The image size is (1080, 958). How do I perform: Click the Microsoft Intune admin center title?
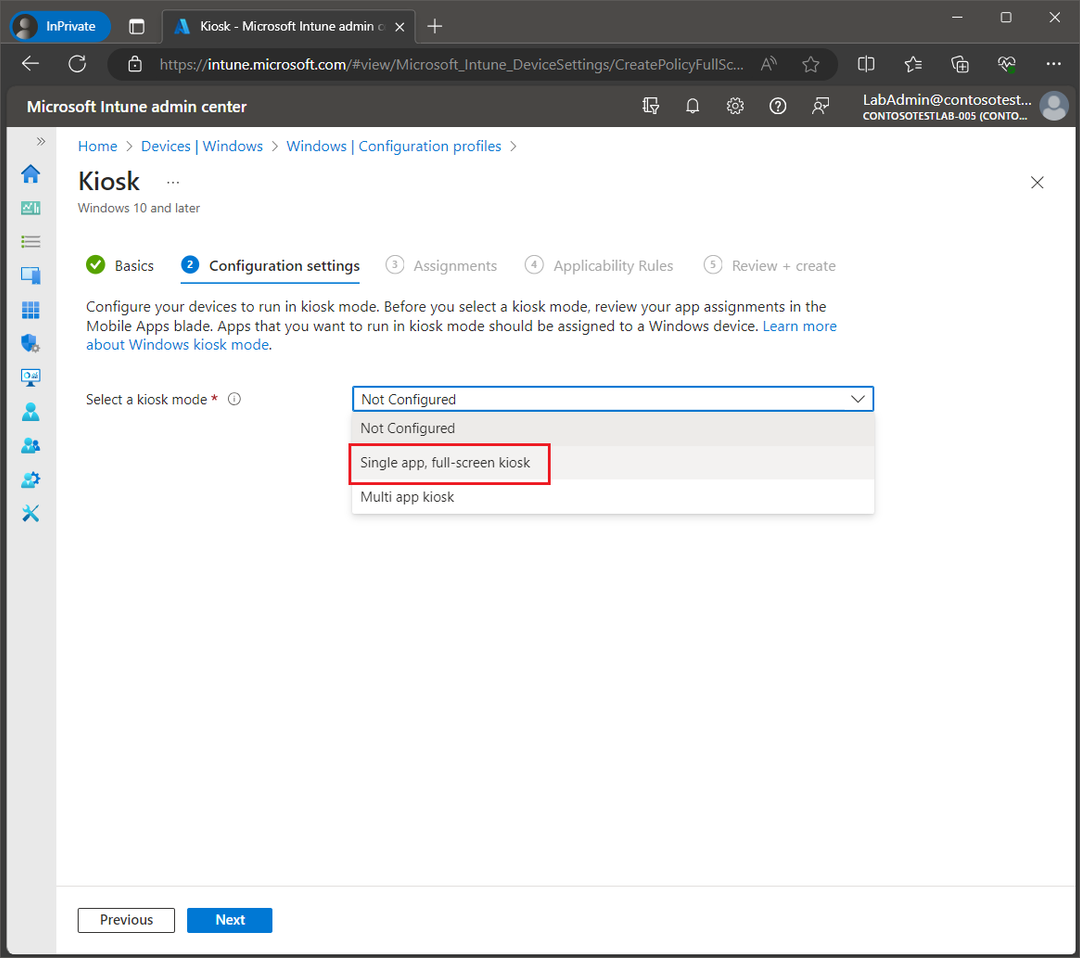click(x=136, y=107)
